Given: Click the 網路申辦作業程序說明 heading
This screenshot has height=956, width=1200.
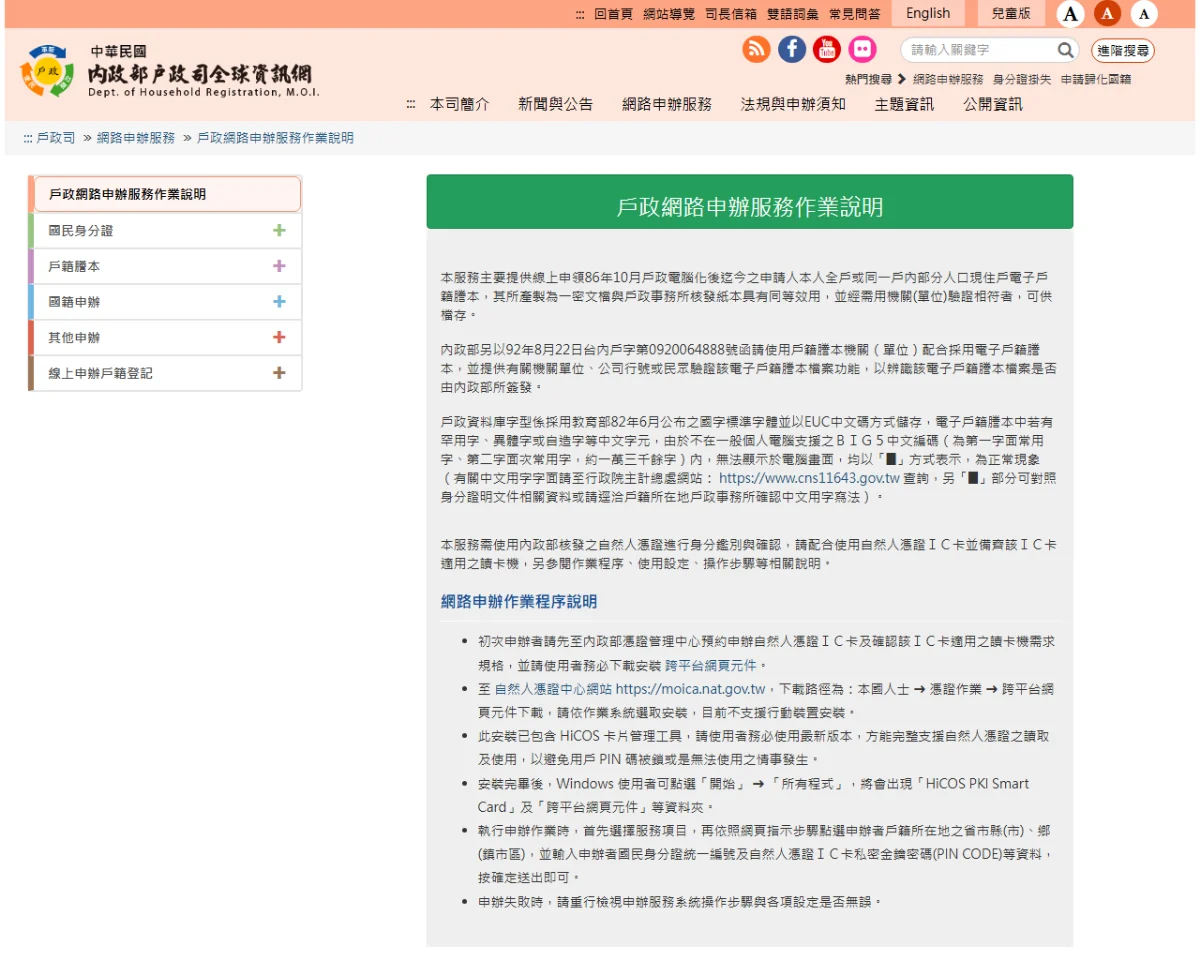Looking at the screenshot, I should (519, 601).
